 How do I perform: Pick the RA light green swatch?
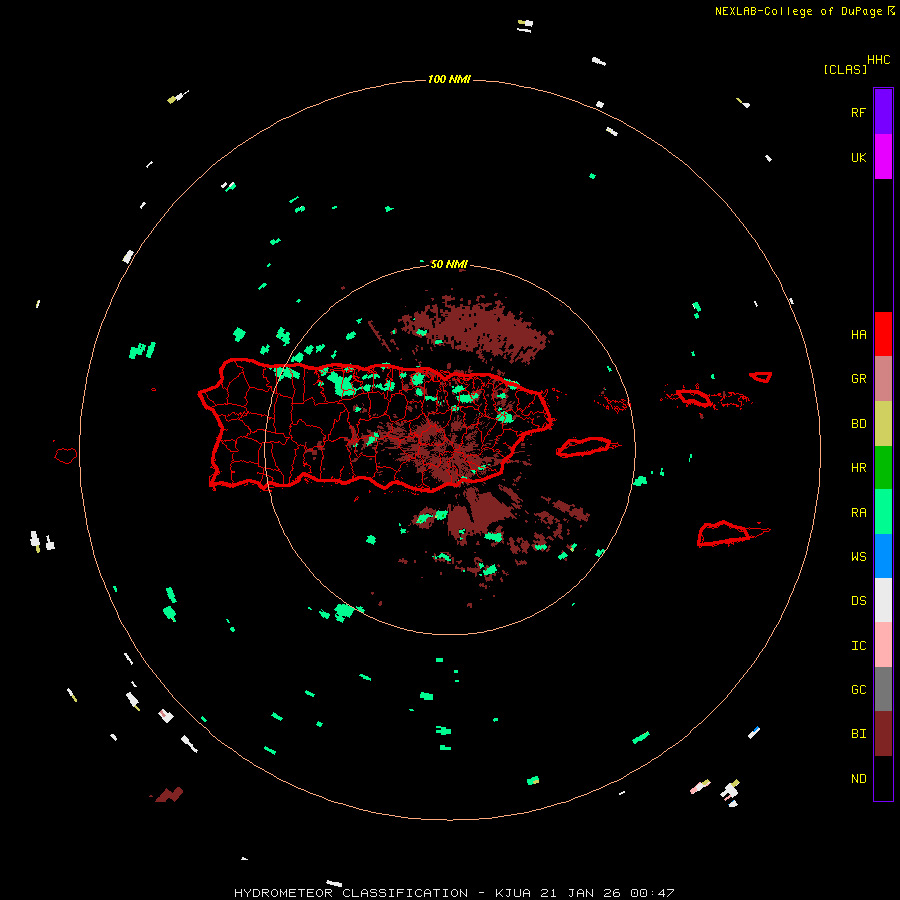point(883,512)
